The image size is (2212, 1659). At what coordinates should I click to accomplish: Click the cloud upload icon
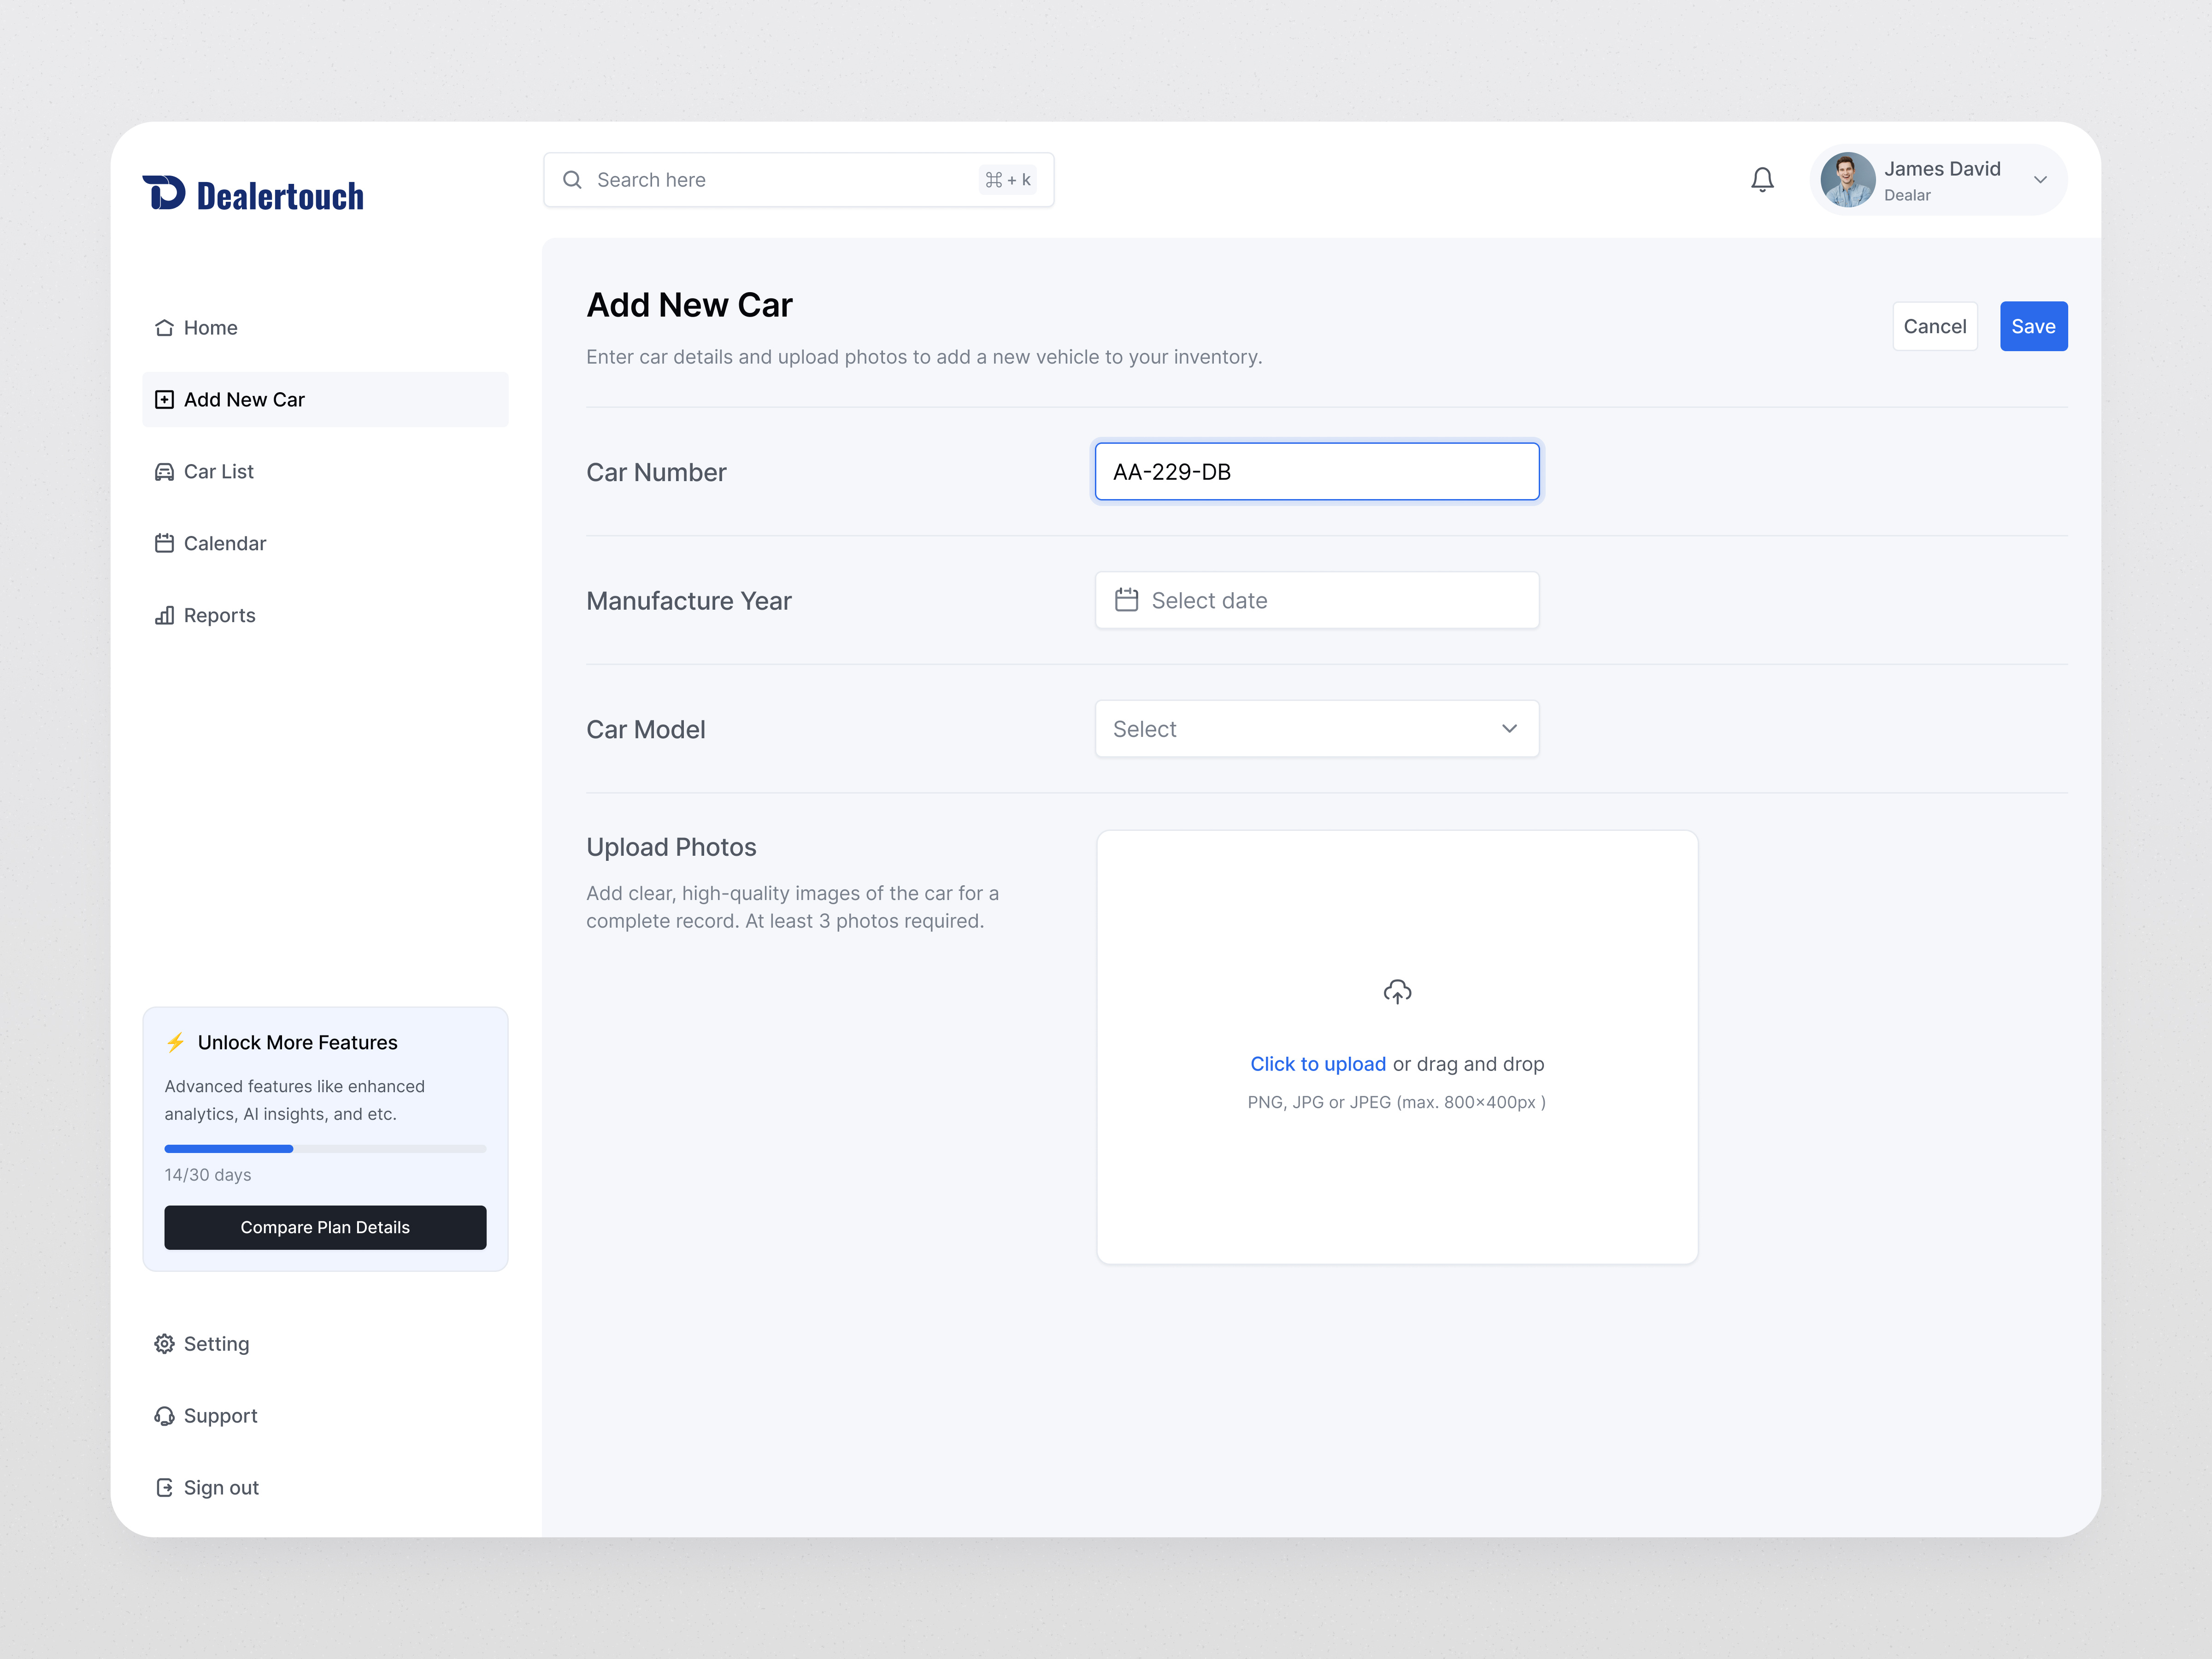pyautogui.click(x=1397, y=991)
